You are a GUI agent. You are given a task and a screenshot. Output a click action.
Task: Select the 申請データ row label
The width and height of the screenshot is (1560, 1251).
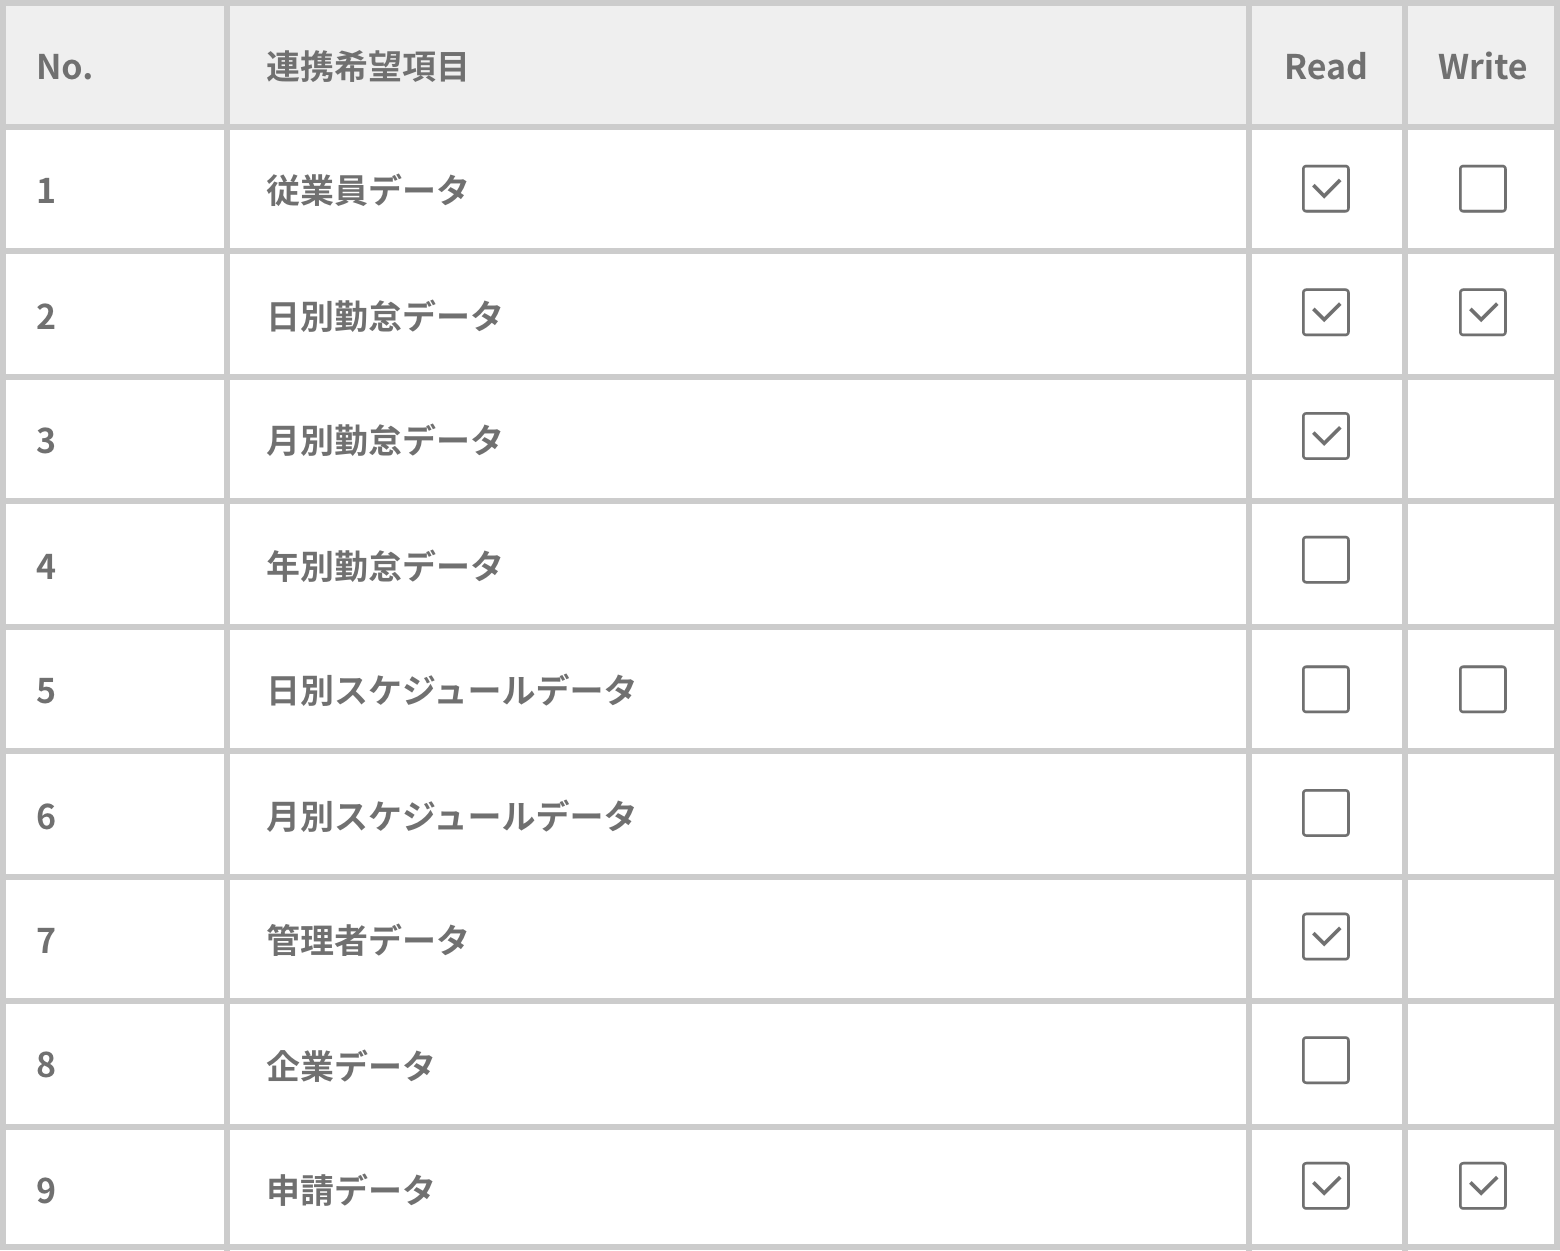pos(350,1190)
